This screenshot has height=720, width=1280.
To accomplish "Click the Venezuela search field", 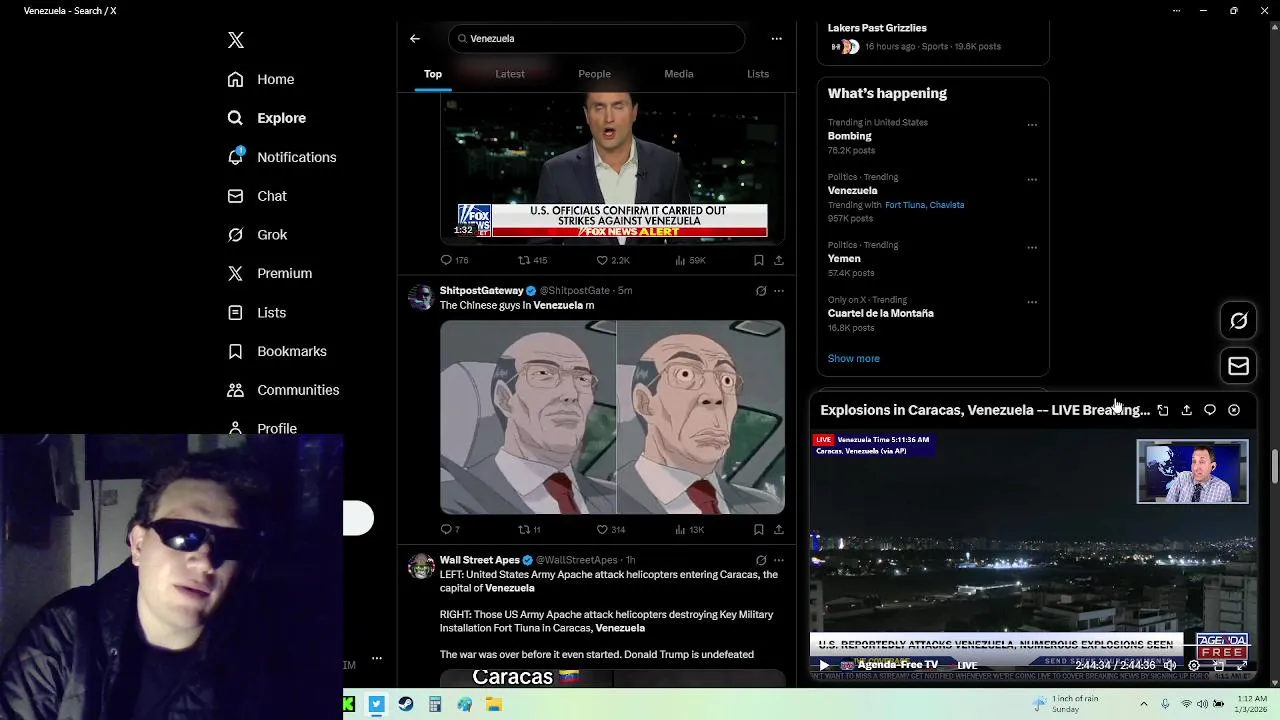I will [x=597, y=38].
